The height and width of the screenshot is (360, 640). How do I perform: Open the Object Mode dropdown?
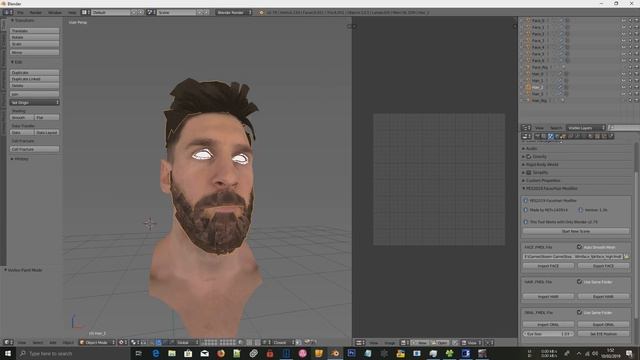[97, 342]
